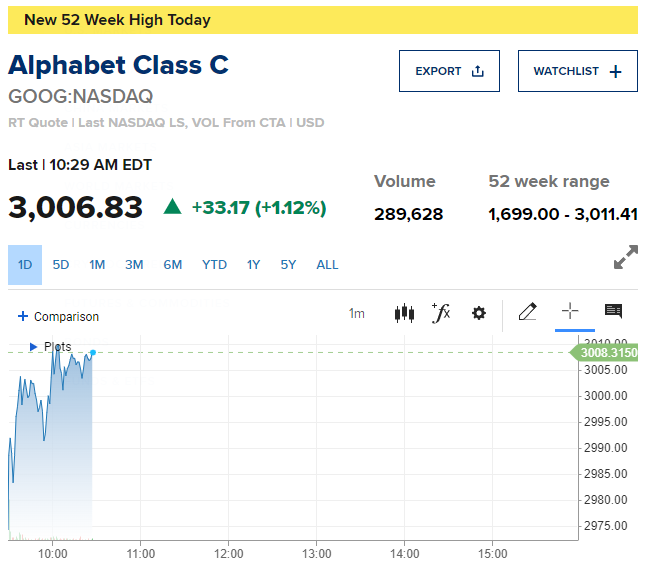647x571 pixels.
Task: Toggle the crosshair tool
Action: click(570, 311)
